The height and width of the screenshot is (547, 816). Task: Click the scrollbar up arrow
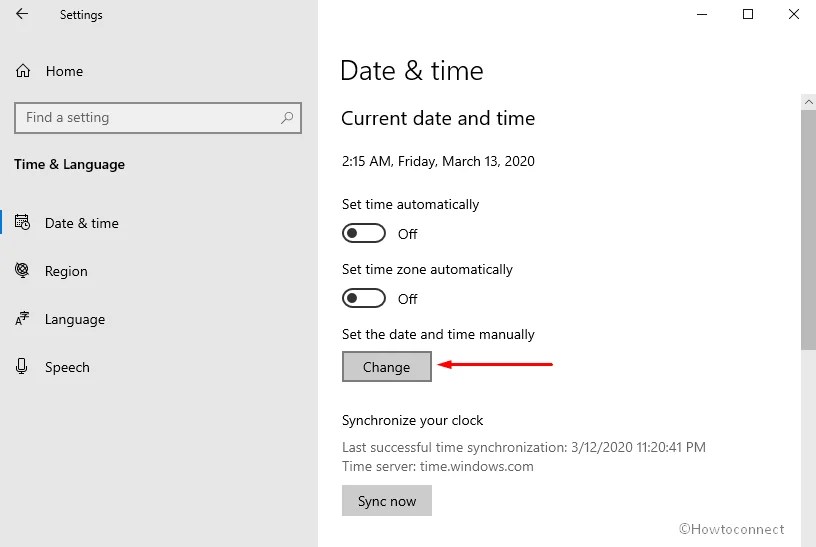(x=808, y=102)
